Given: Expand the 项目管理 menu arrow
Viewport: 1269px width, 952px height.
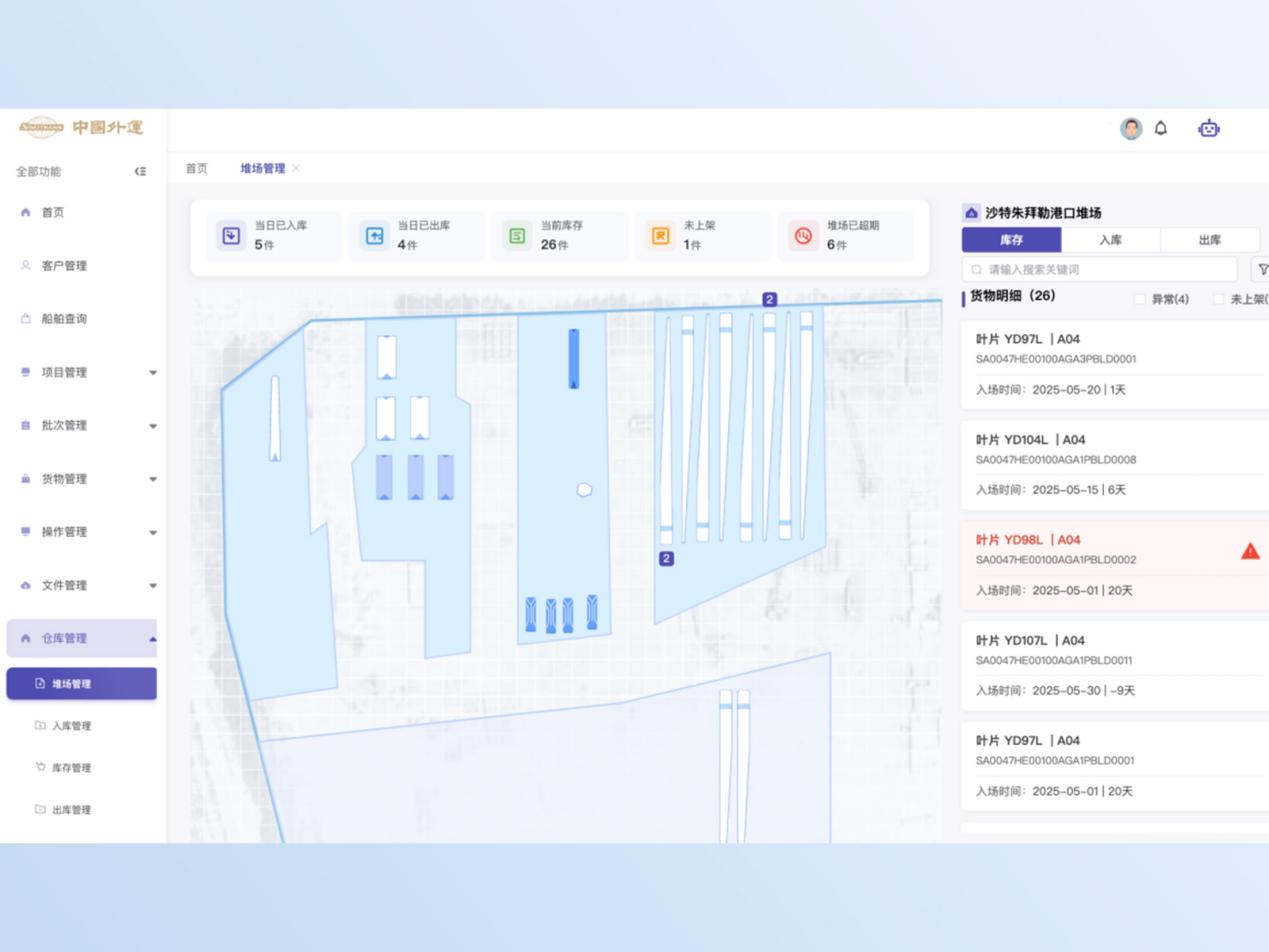Looking at the screenshot, I should [x=153, y=373].
